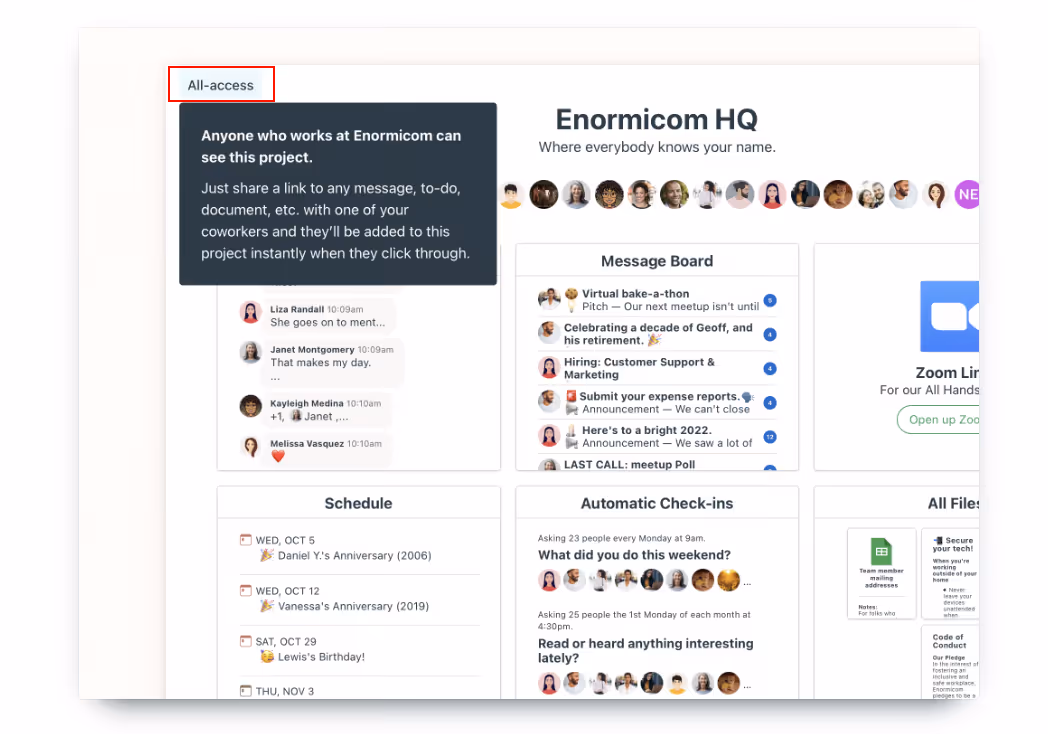Open Celebrating a decade of Geoff message
The height and width of the screenshot is (734, 1048).
(x=658, y=334)
